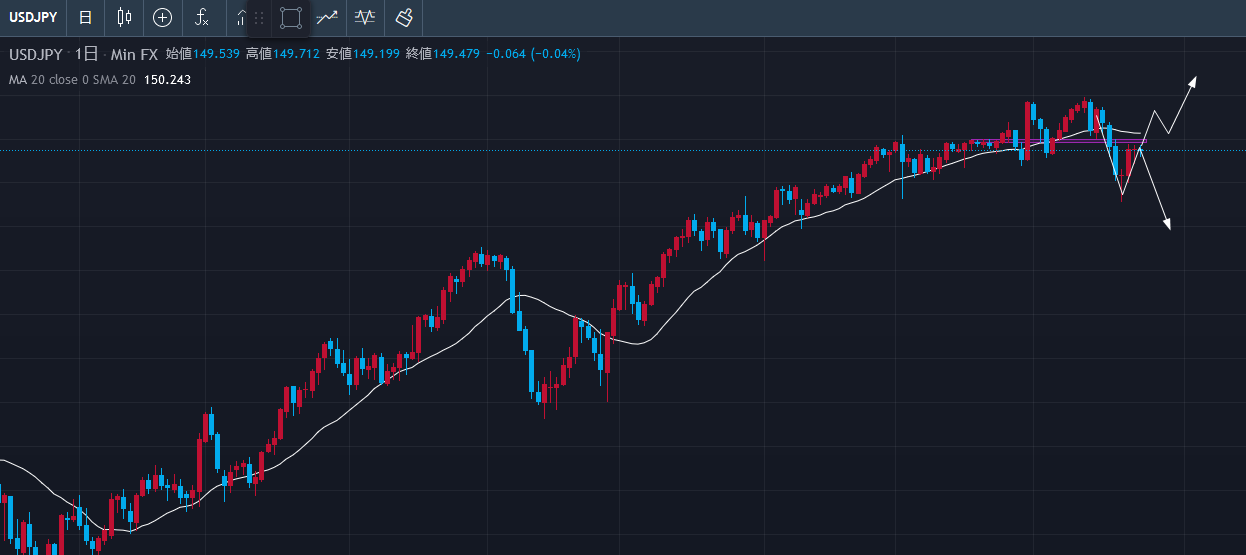Open the fx indicators menu

point(201,17)
